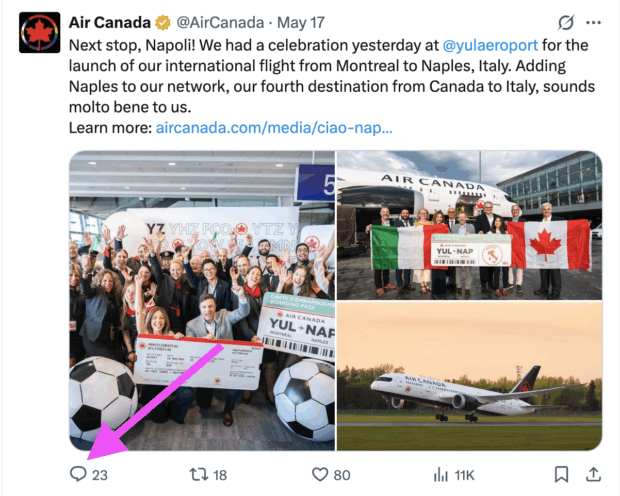This screenshot has width=620, height=496.
Task: Open the reply speech bubble icon
Action: click(79, 474)
